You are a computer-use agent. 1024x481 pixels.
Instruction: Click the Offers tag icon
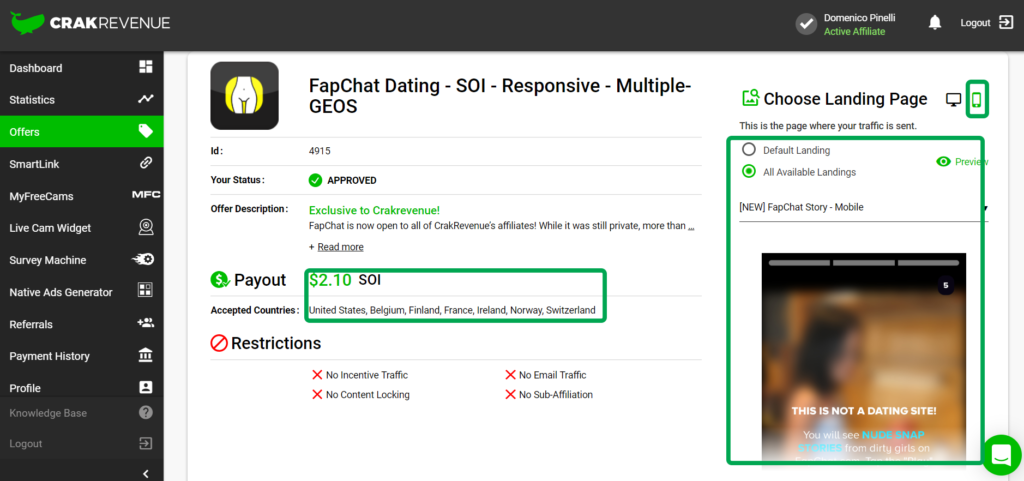click(146, 131)
